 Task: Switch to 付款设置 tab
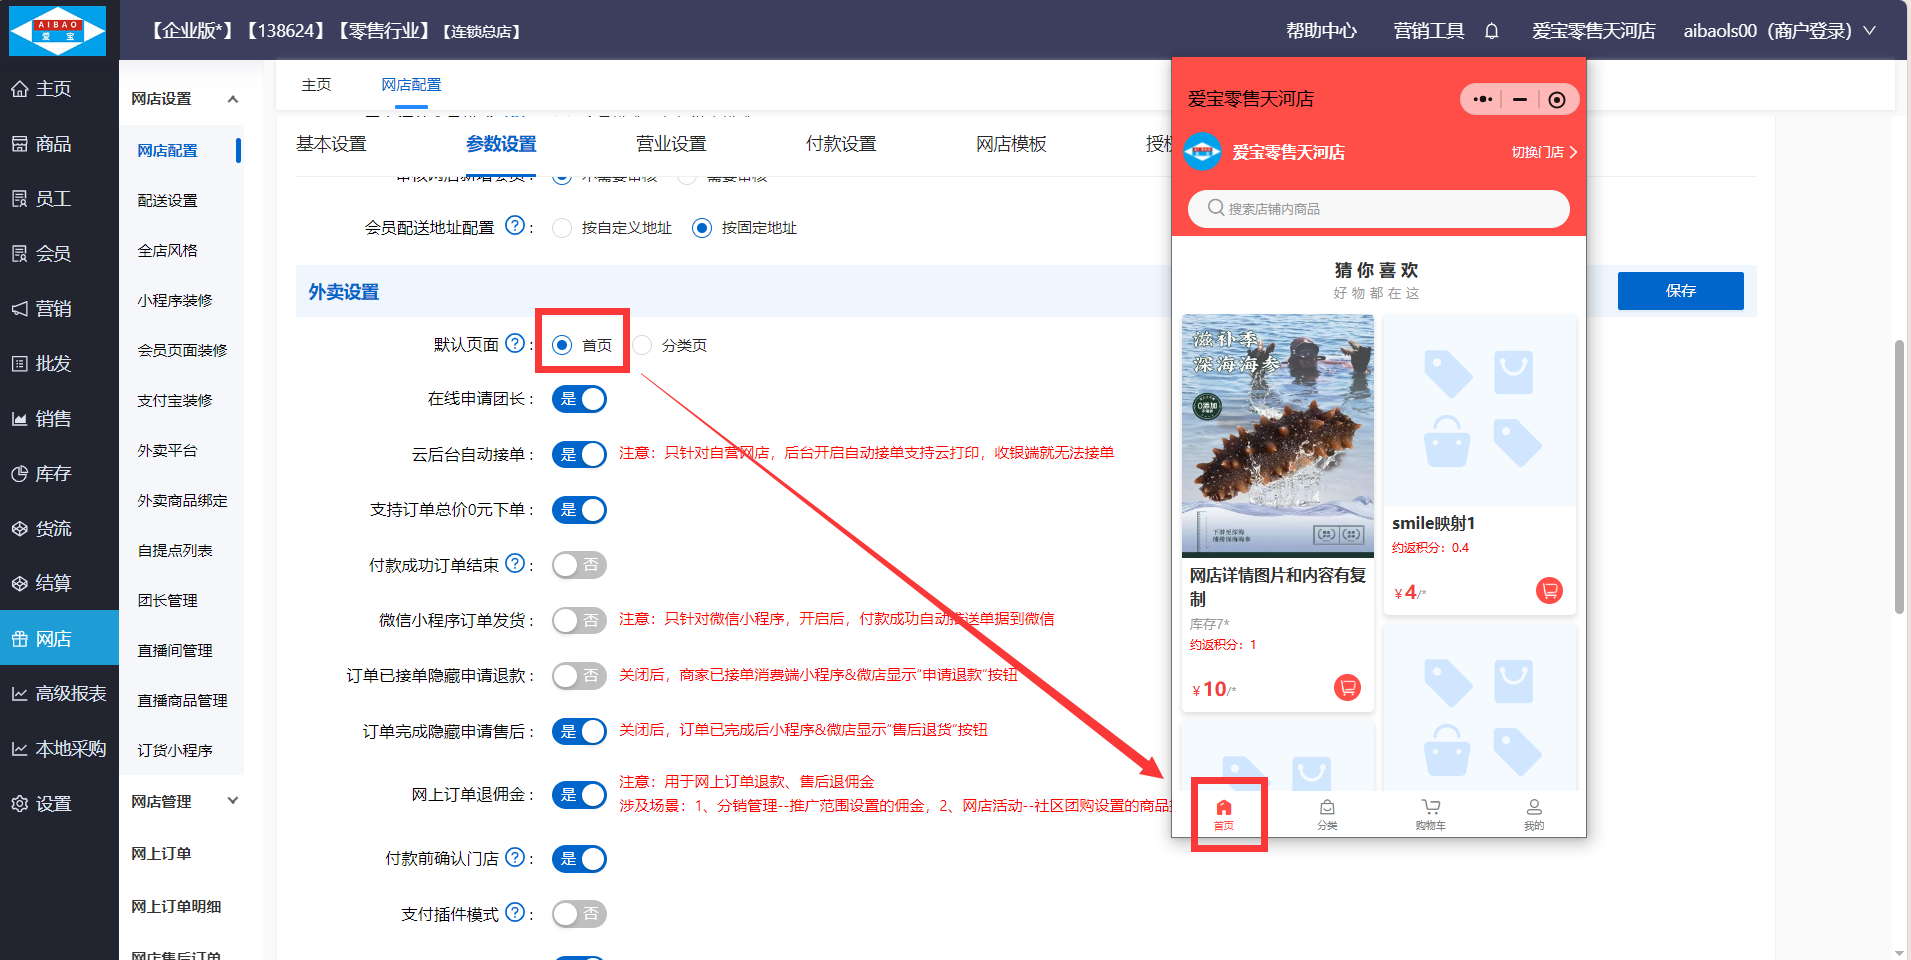click(841, 144)
